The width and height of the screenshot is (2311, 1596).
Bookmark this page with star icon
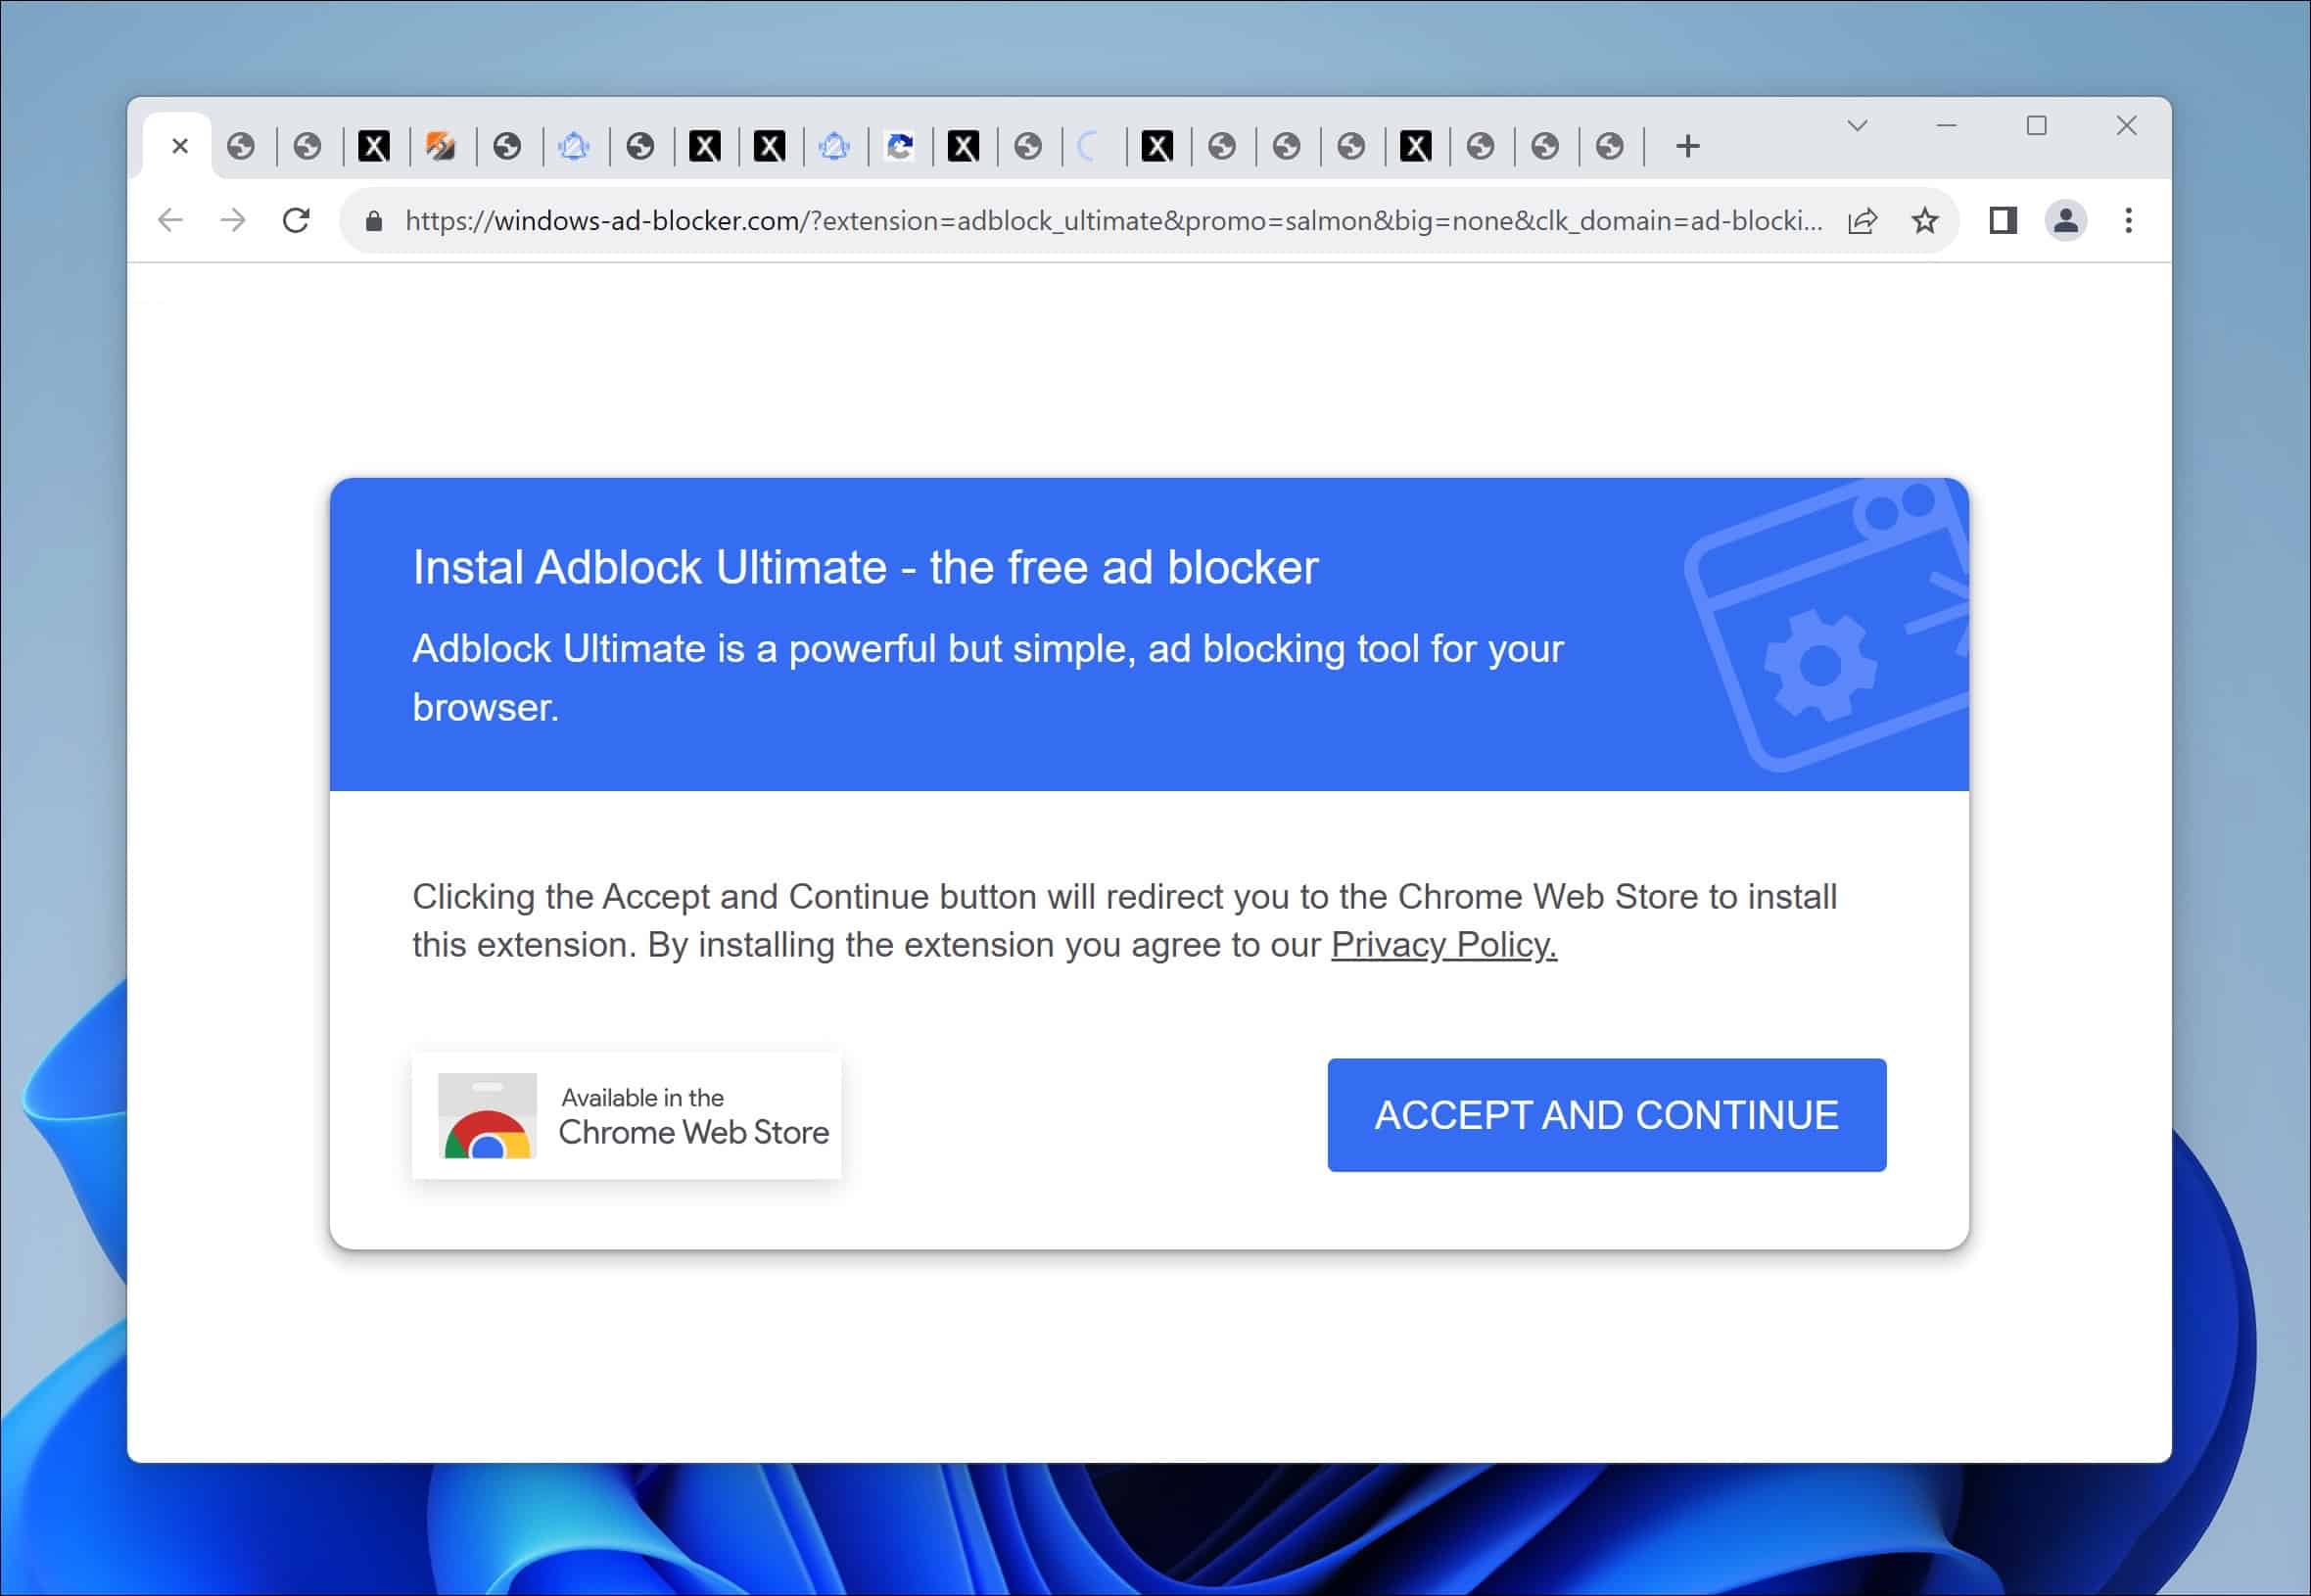point(1925,220)
